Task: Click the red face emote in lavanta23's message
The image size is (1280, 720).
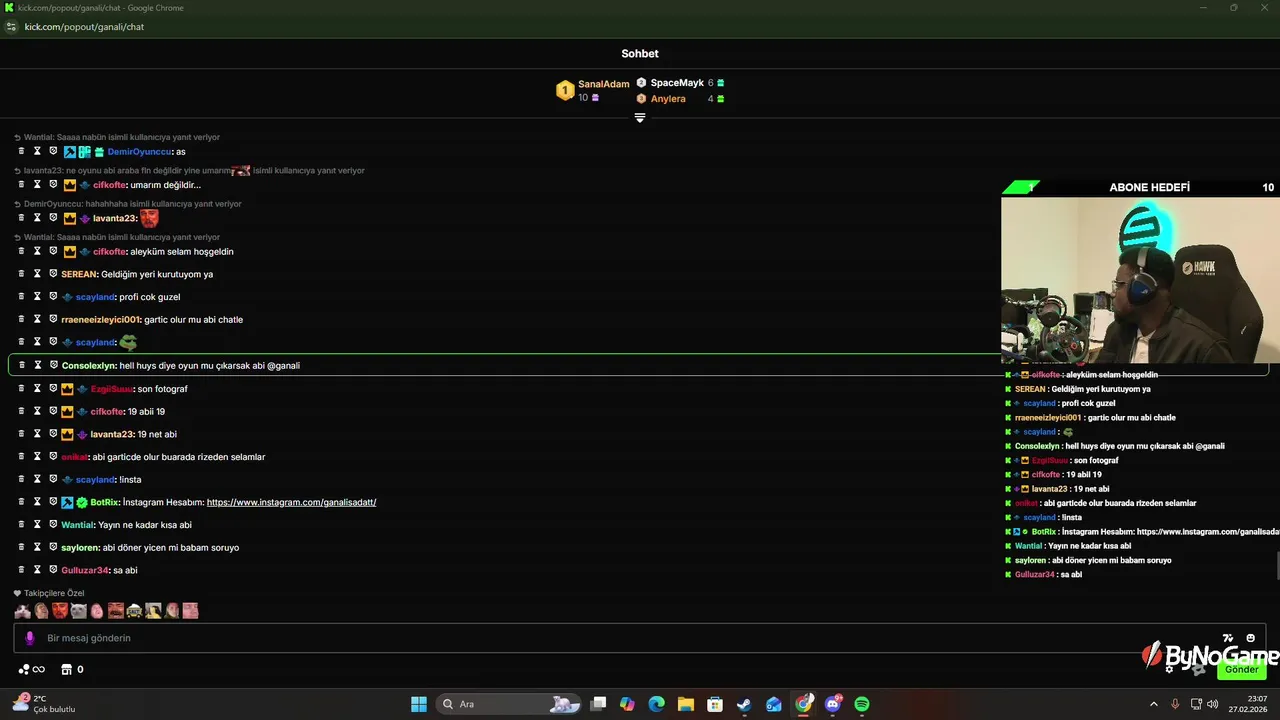Action: point(149,218)
